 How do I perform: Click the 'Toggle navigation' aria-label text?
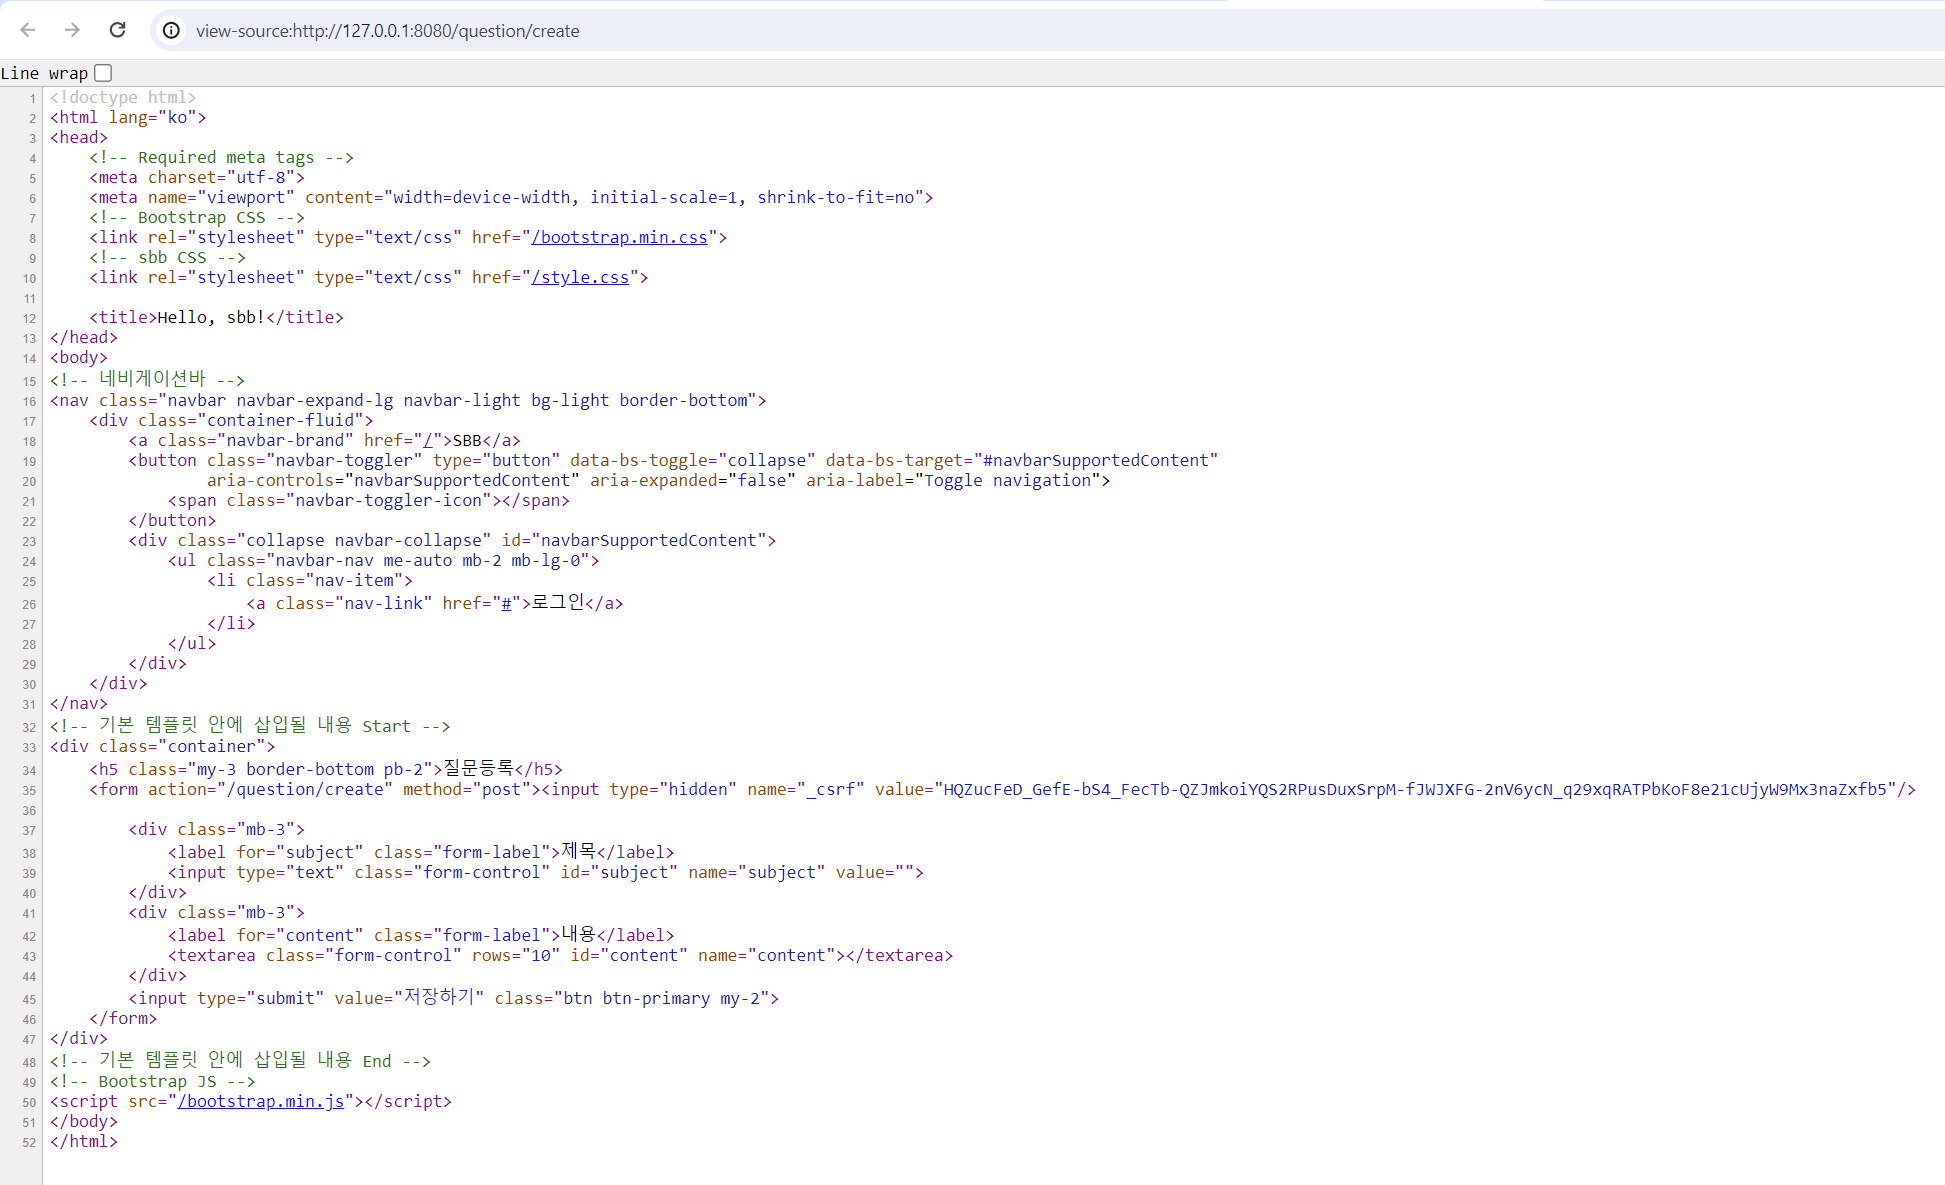pyautogui.click(x=1007, y=480)
